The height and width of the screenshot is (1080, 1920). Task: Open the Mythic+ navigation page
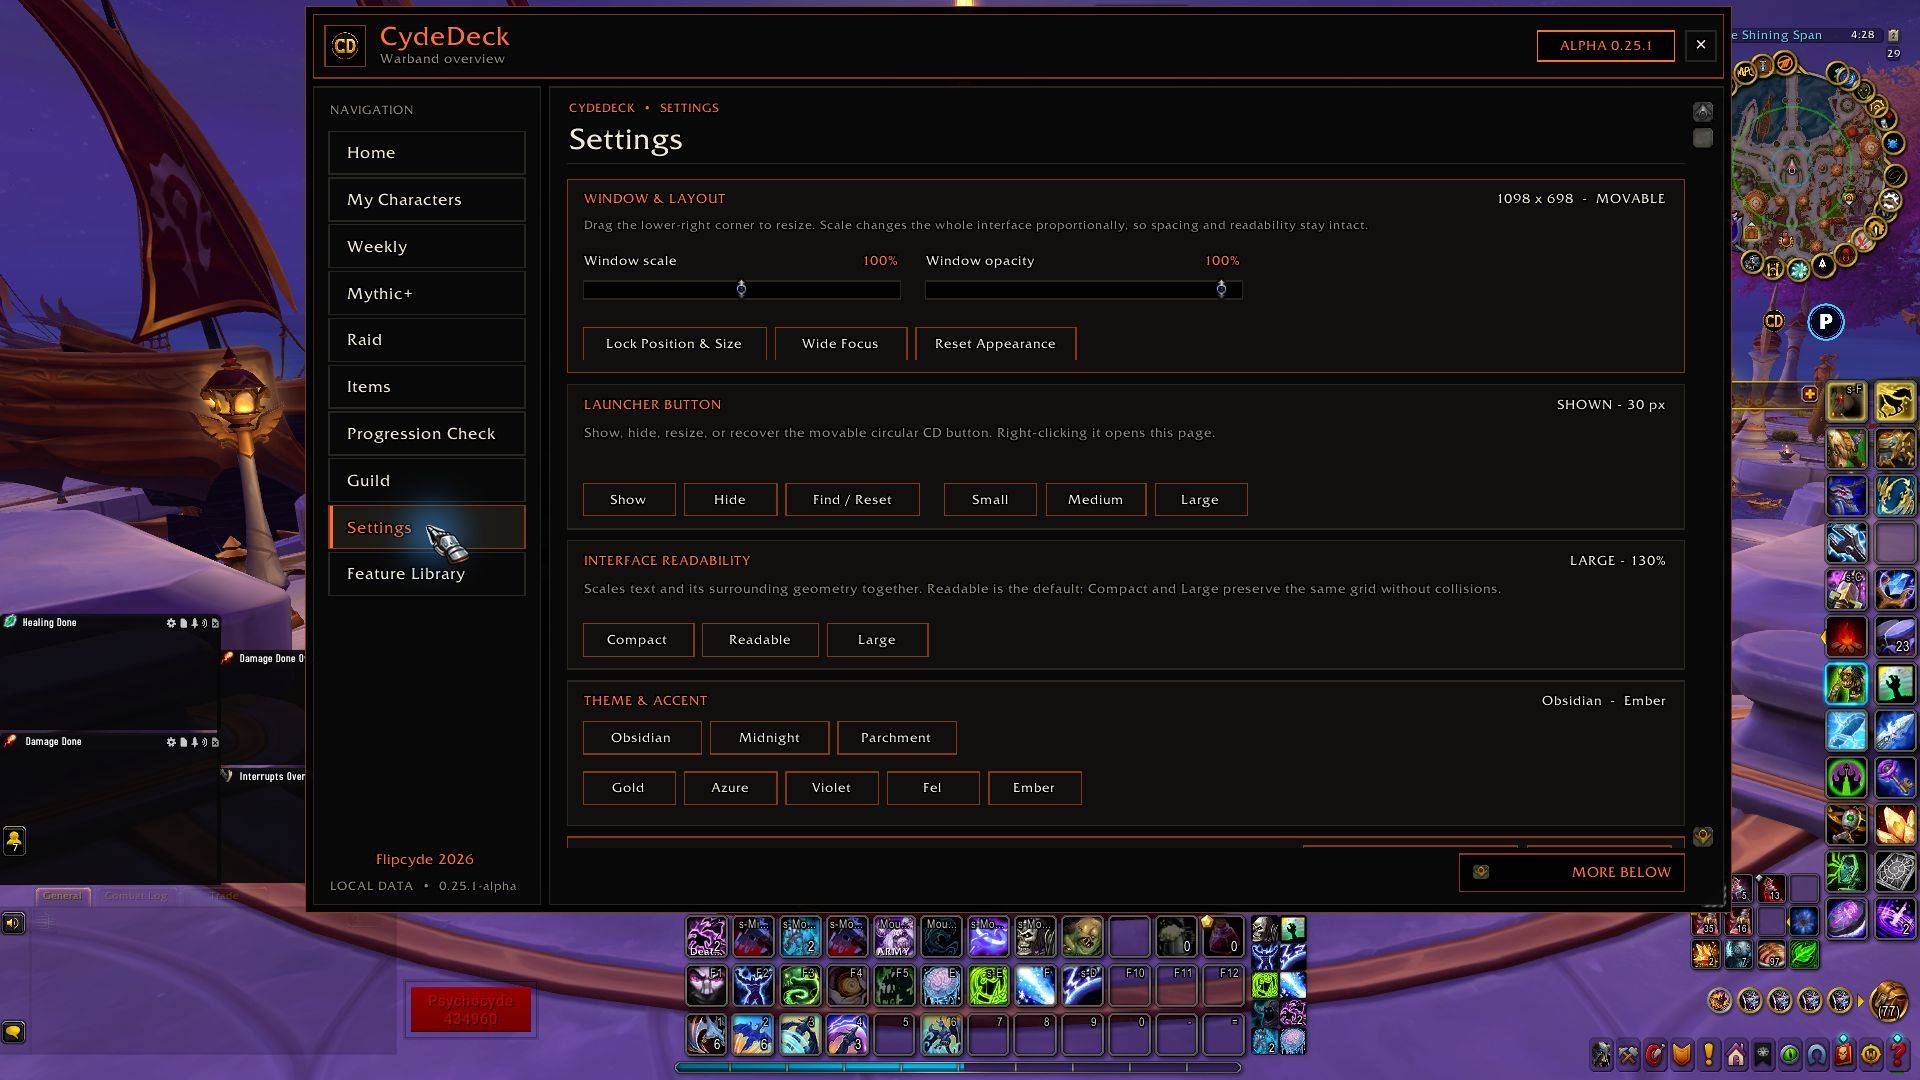click(427, 294)
